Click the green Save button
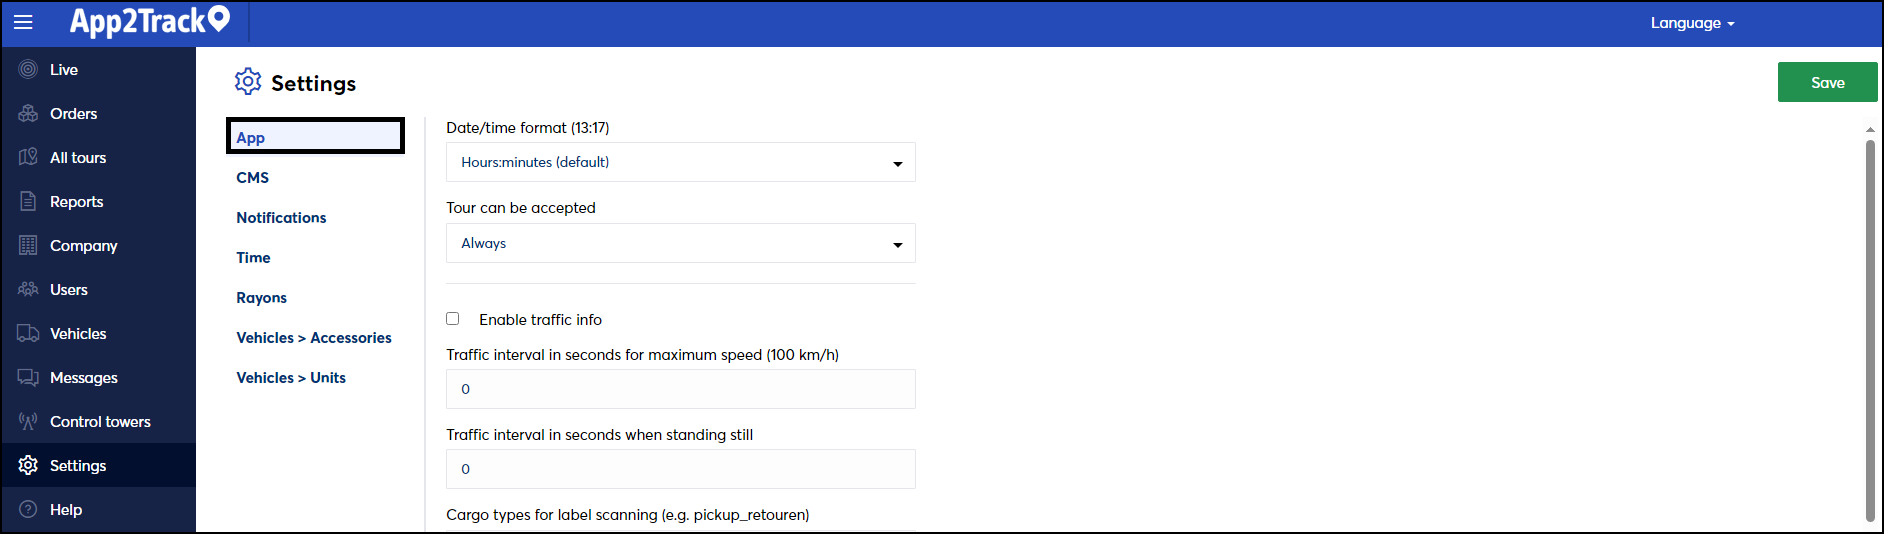This screenshot has width=1884, height=534. (1827, 82)
